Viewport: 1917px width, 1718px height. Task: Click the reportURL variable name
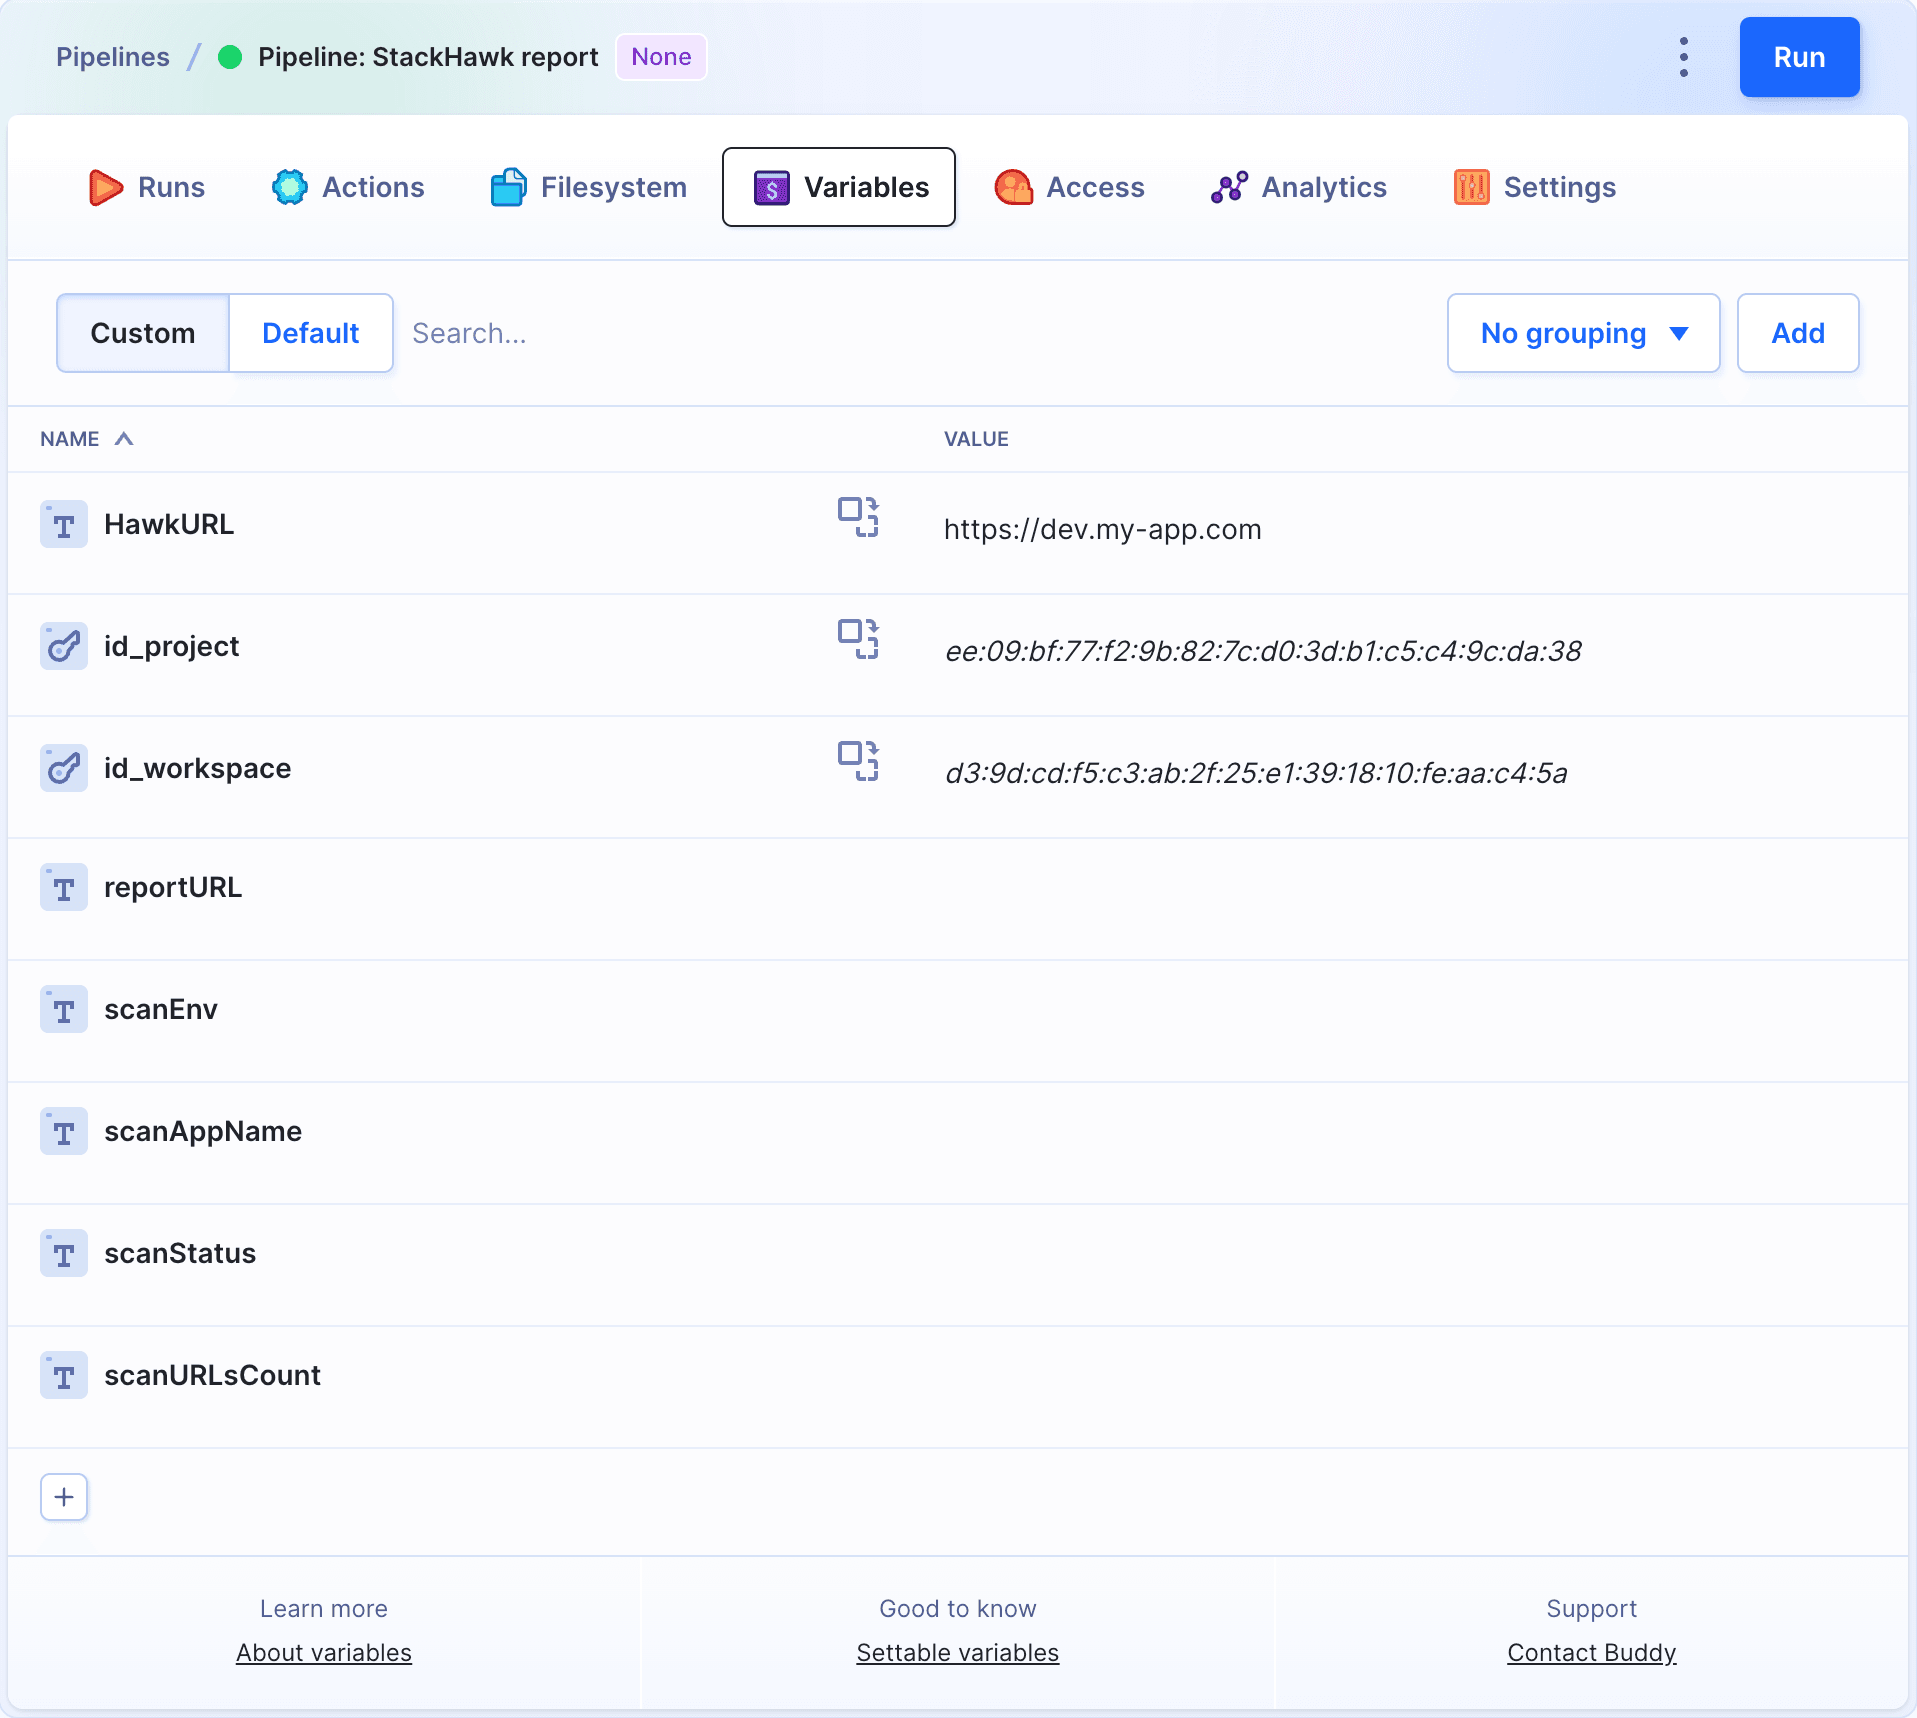(173, 888)
